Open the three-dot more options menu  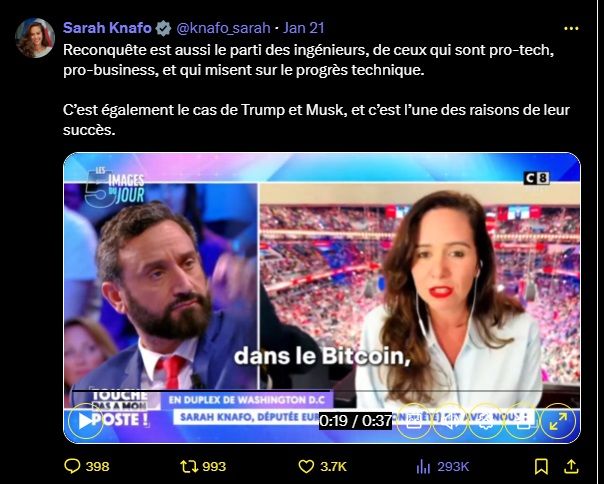[571, 28]
